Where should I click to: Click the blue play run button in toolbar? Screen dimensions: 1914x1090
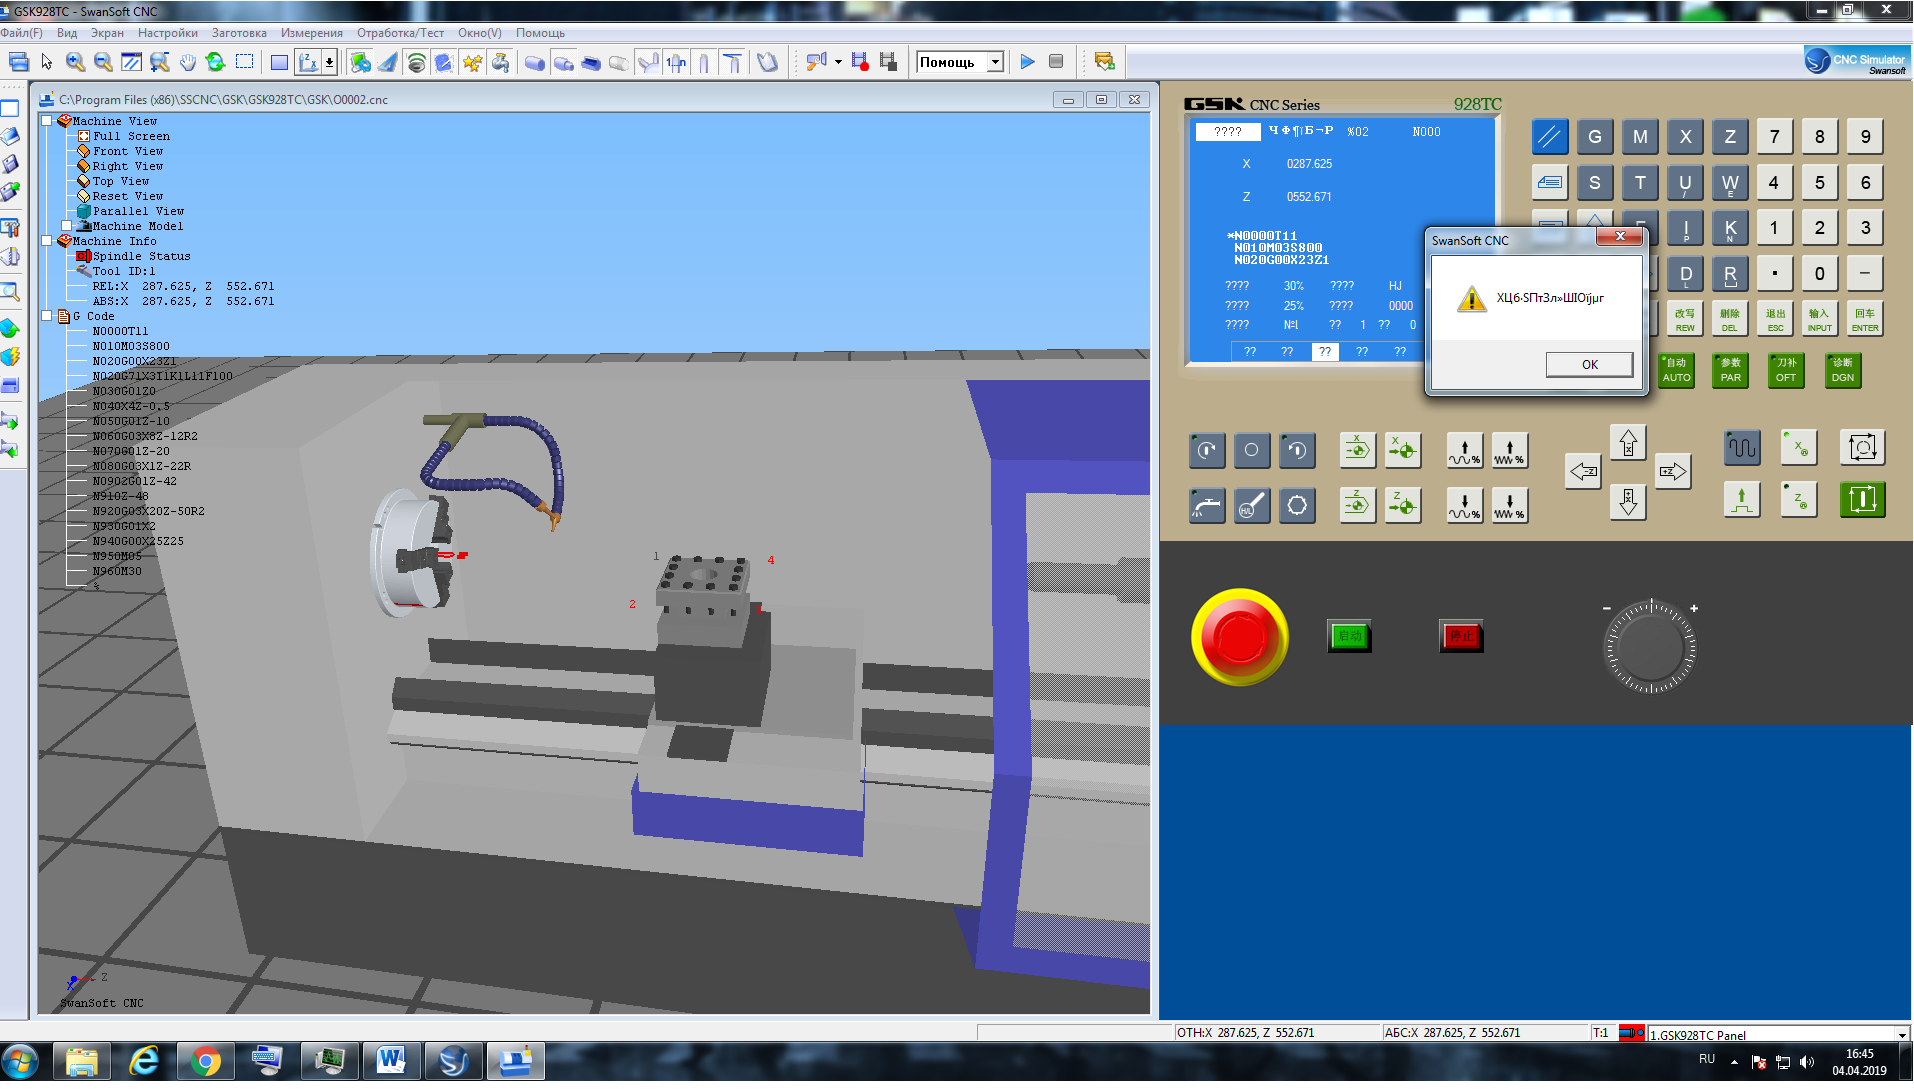(x=1027, y=62)
